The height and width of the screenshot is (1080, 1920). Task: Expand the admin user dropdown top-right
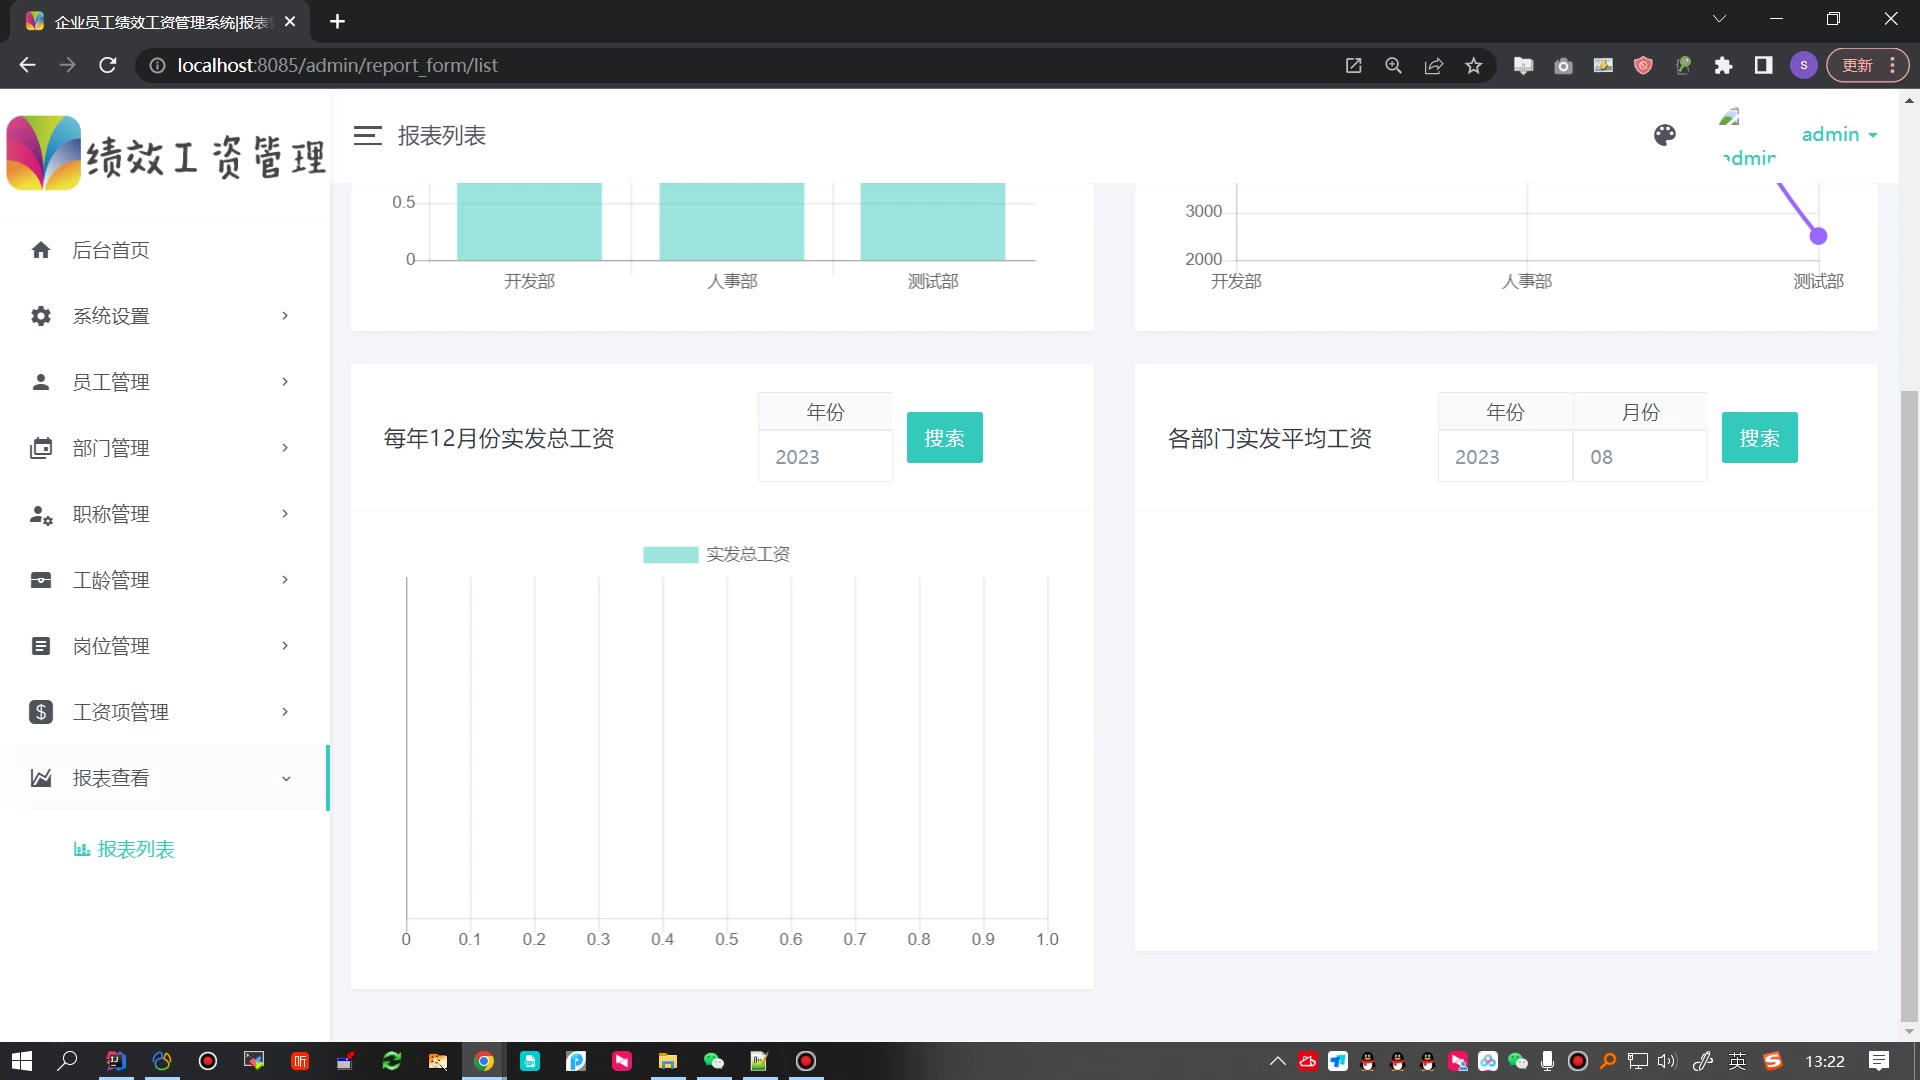[1840, 133]
